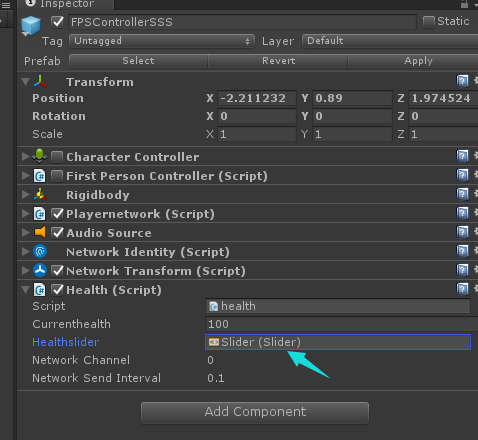Click the Rotation X field
Viewport: 478px width, 440px height.
click(257, 116)
